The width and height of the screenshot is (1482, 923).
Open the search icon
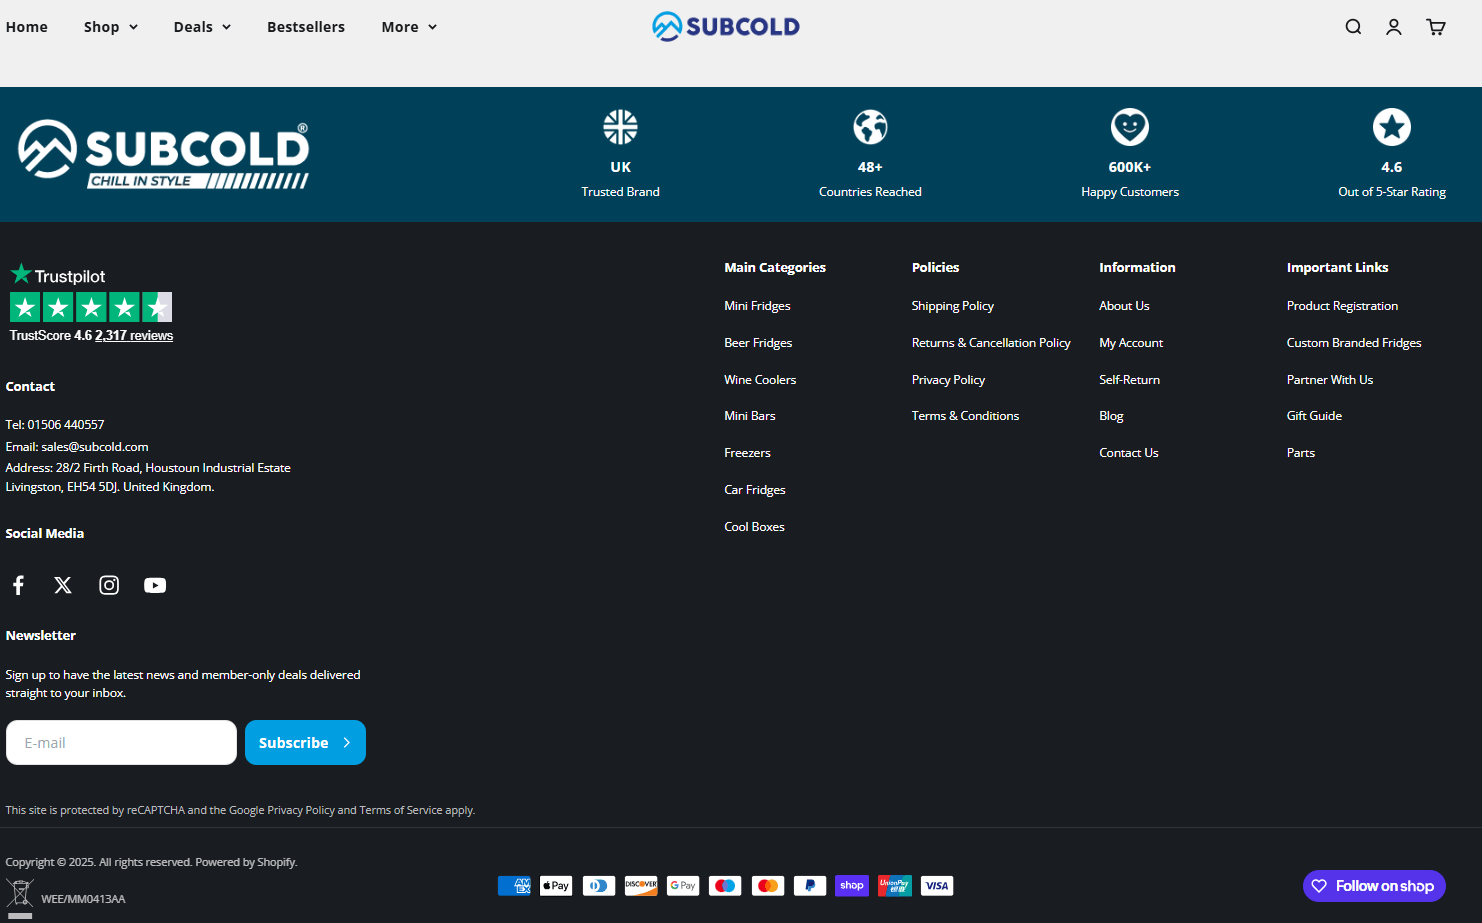pyautogui.click(x=1352, y=27)
